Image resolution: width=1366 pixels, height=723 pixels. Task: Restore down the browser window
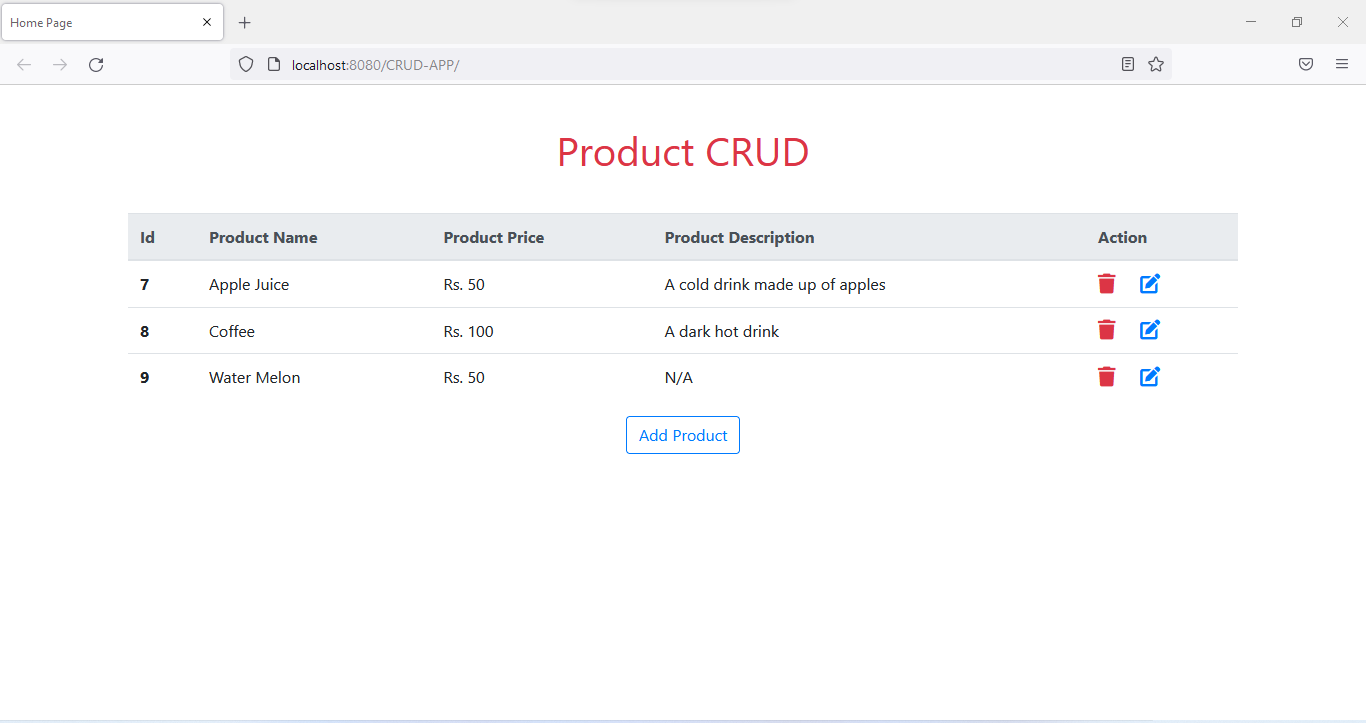click(1297, 22)
